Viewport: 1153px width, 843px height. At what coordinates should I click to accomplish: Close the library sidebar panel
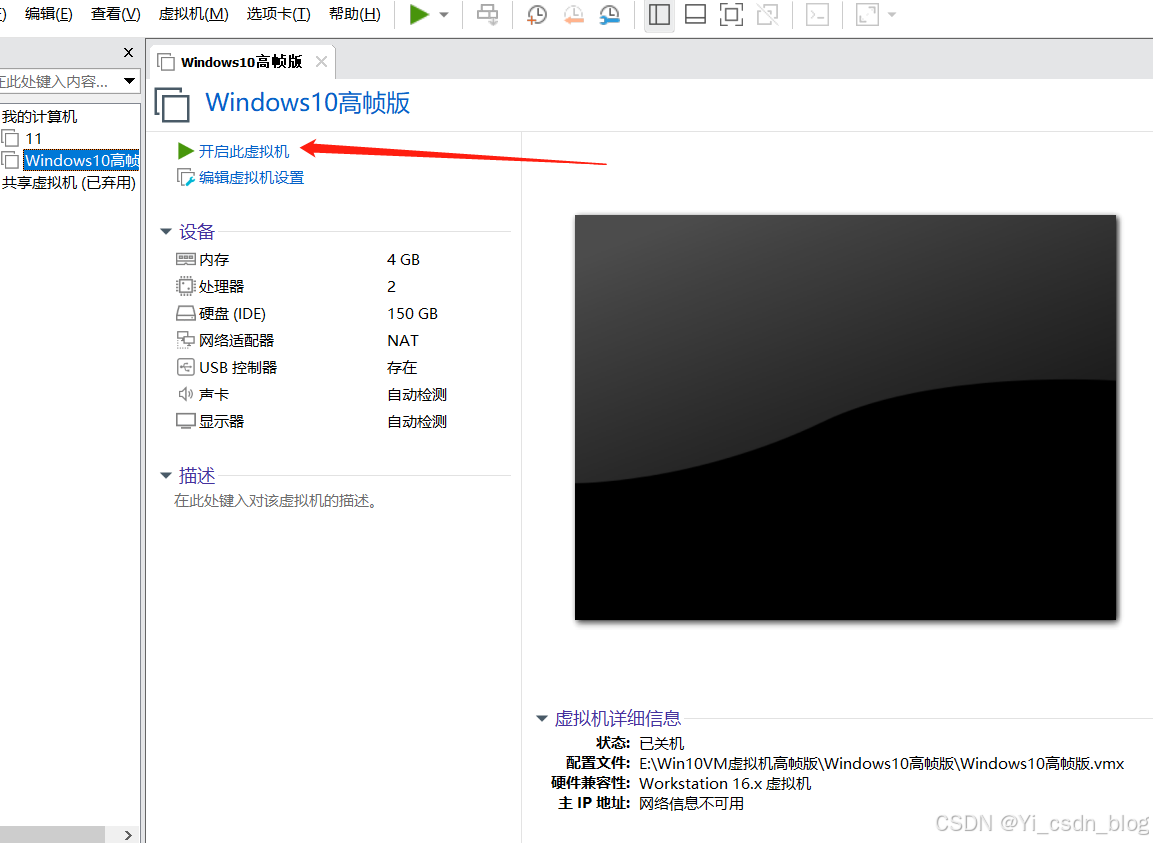[x=129, y=52]
